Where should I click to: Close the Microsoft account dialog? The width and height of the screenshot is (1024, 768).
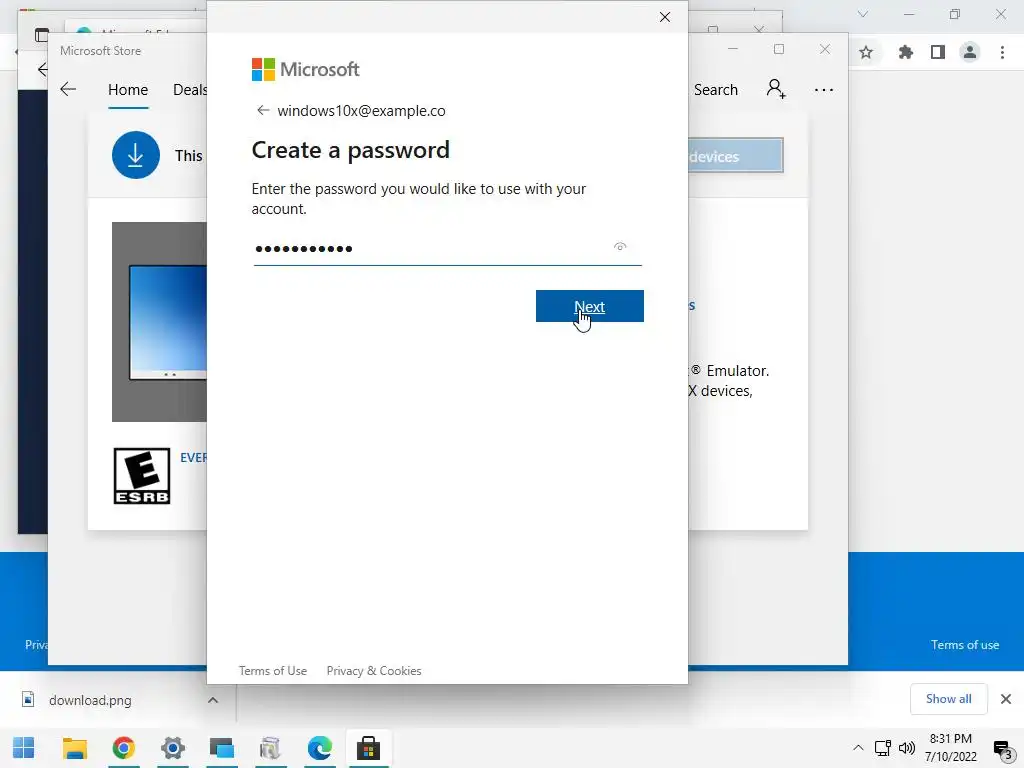[665, 17]
